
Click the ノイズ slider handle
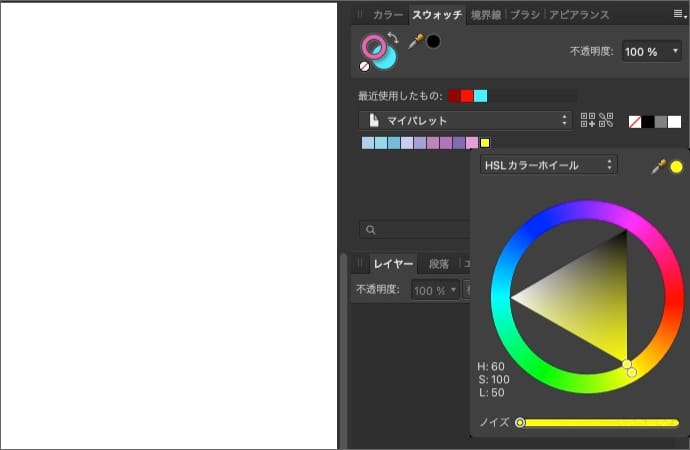(x=520, y=422)
